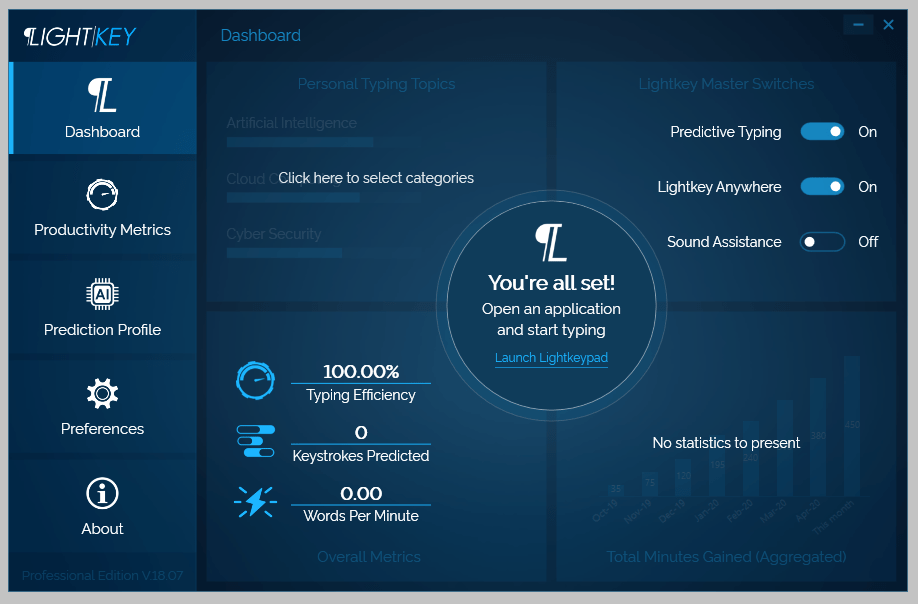Click the Typing Efficiency gauge icon

[255, 380]
